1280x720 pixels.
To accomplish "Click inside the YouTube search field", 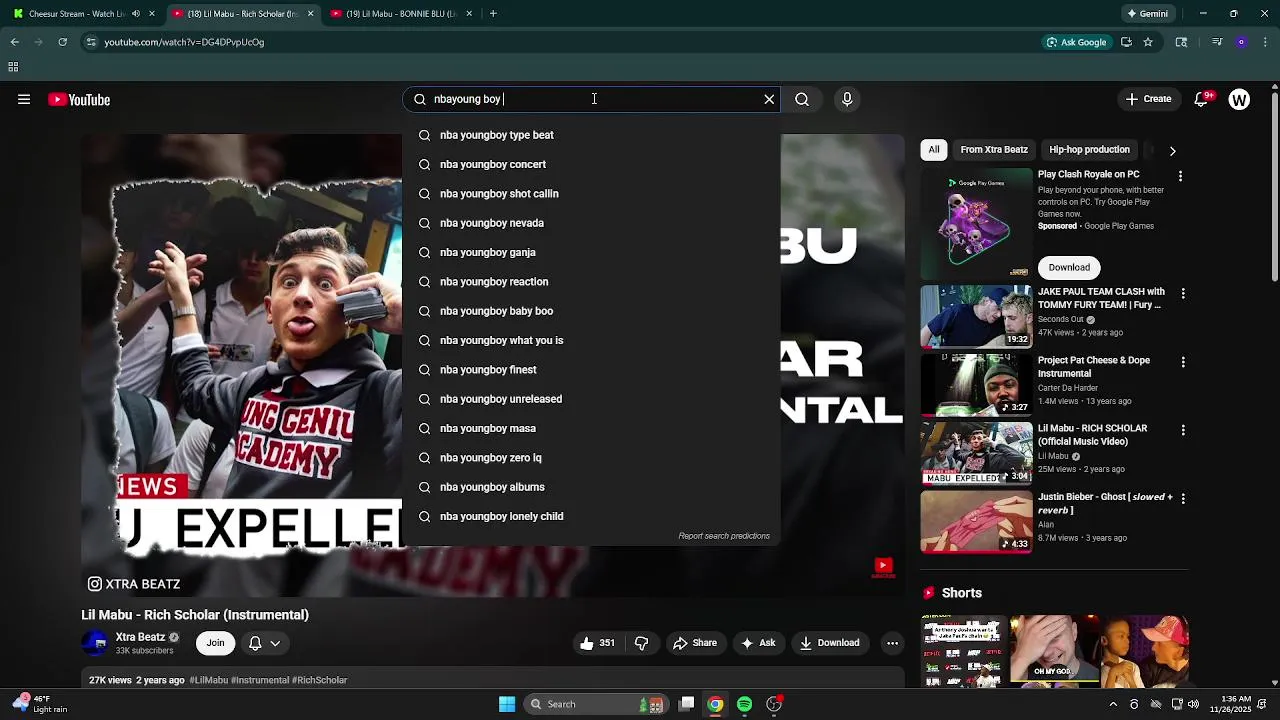I will pyautogui.click(x=593, y=99).
